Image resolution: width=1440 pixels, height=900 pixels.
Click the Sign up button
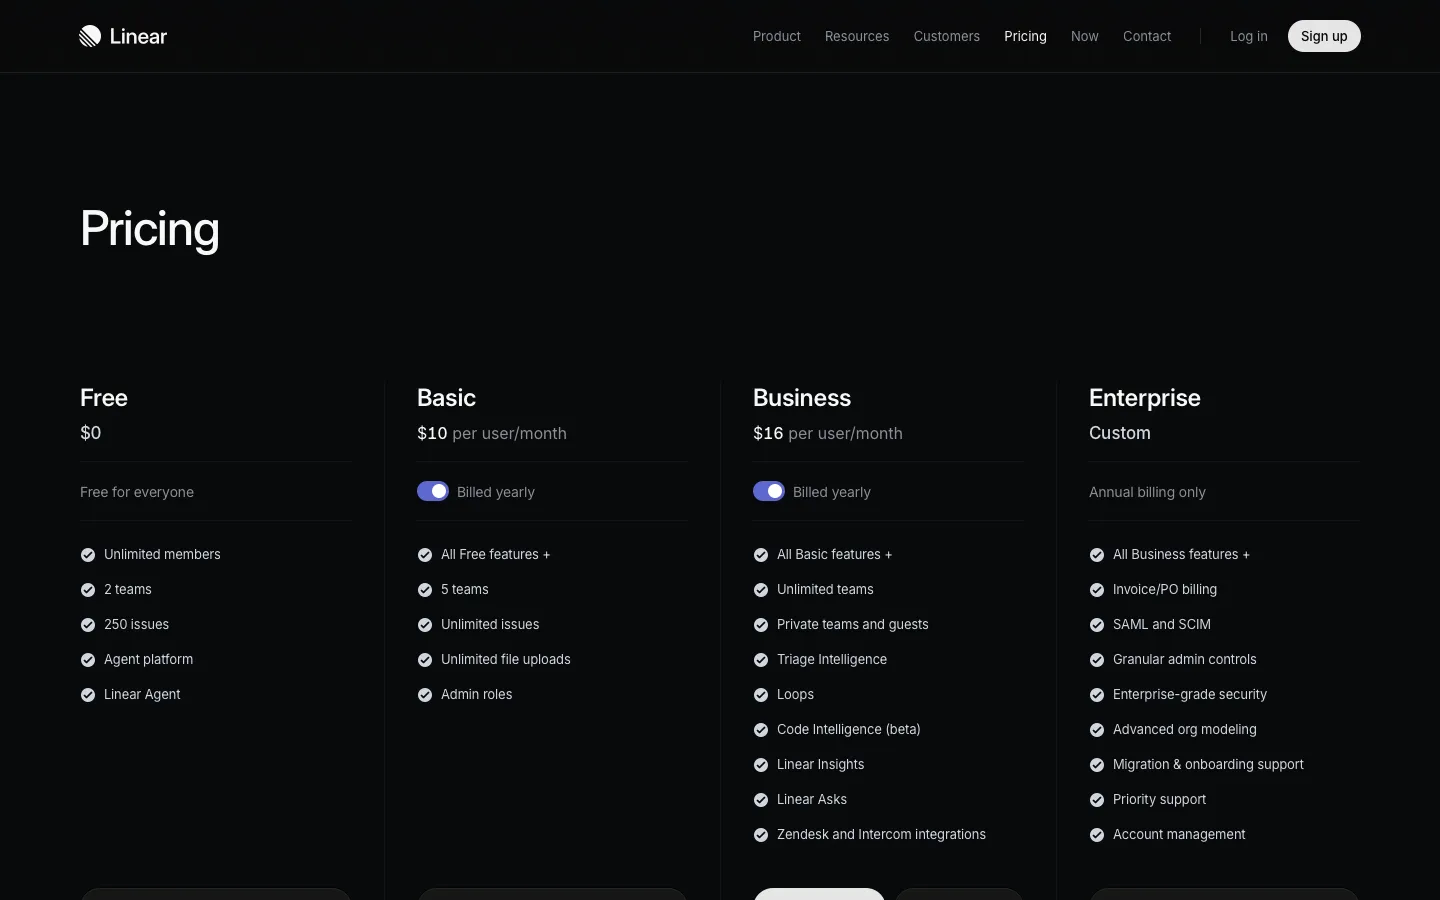pyautogui.click(x=1324, y=36)
